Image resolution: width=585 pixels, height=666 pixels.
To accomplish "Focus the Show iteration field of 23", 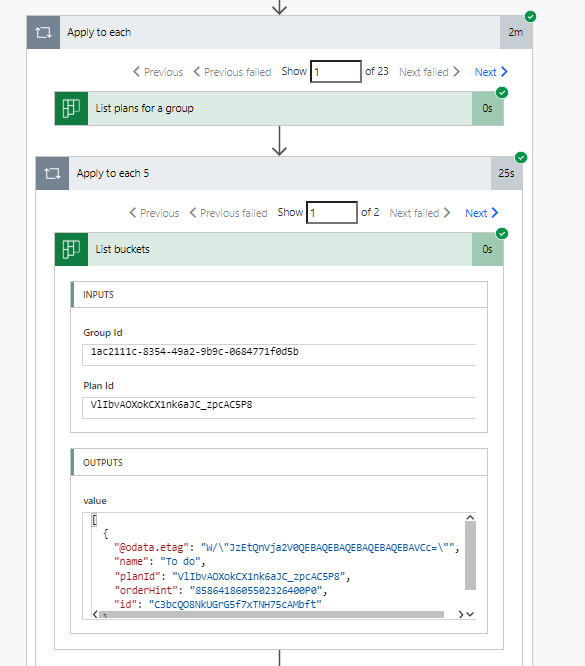I will point(336,71).
